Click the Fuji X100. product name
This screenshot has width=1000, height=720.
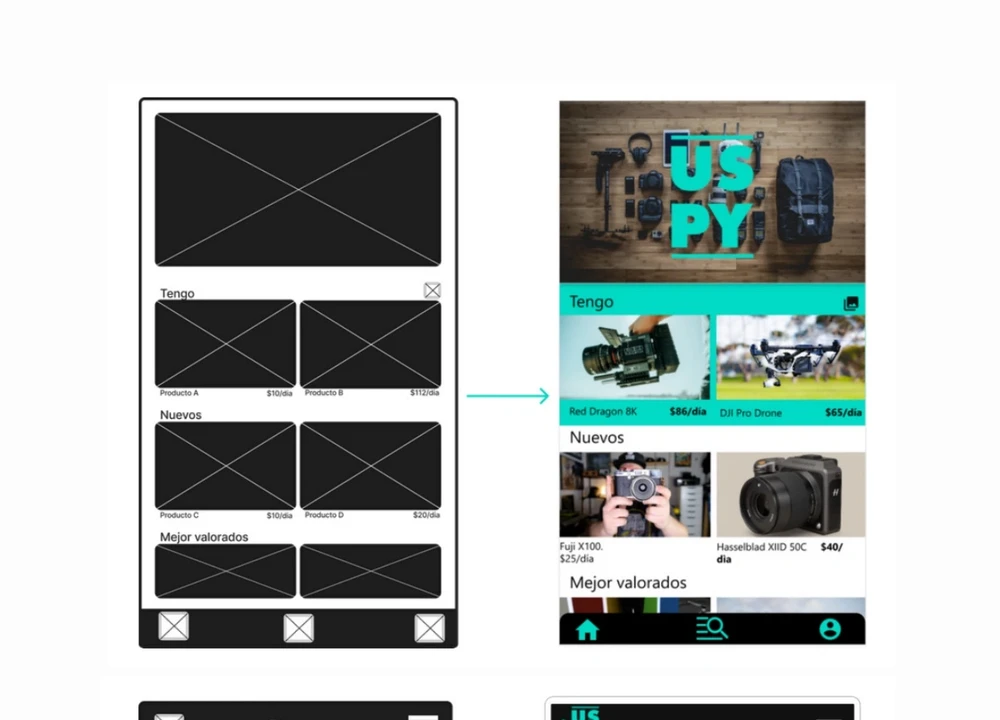[x=581, y=547]
